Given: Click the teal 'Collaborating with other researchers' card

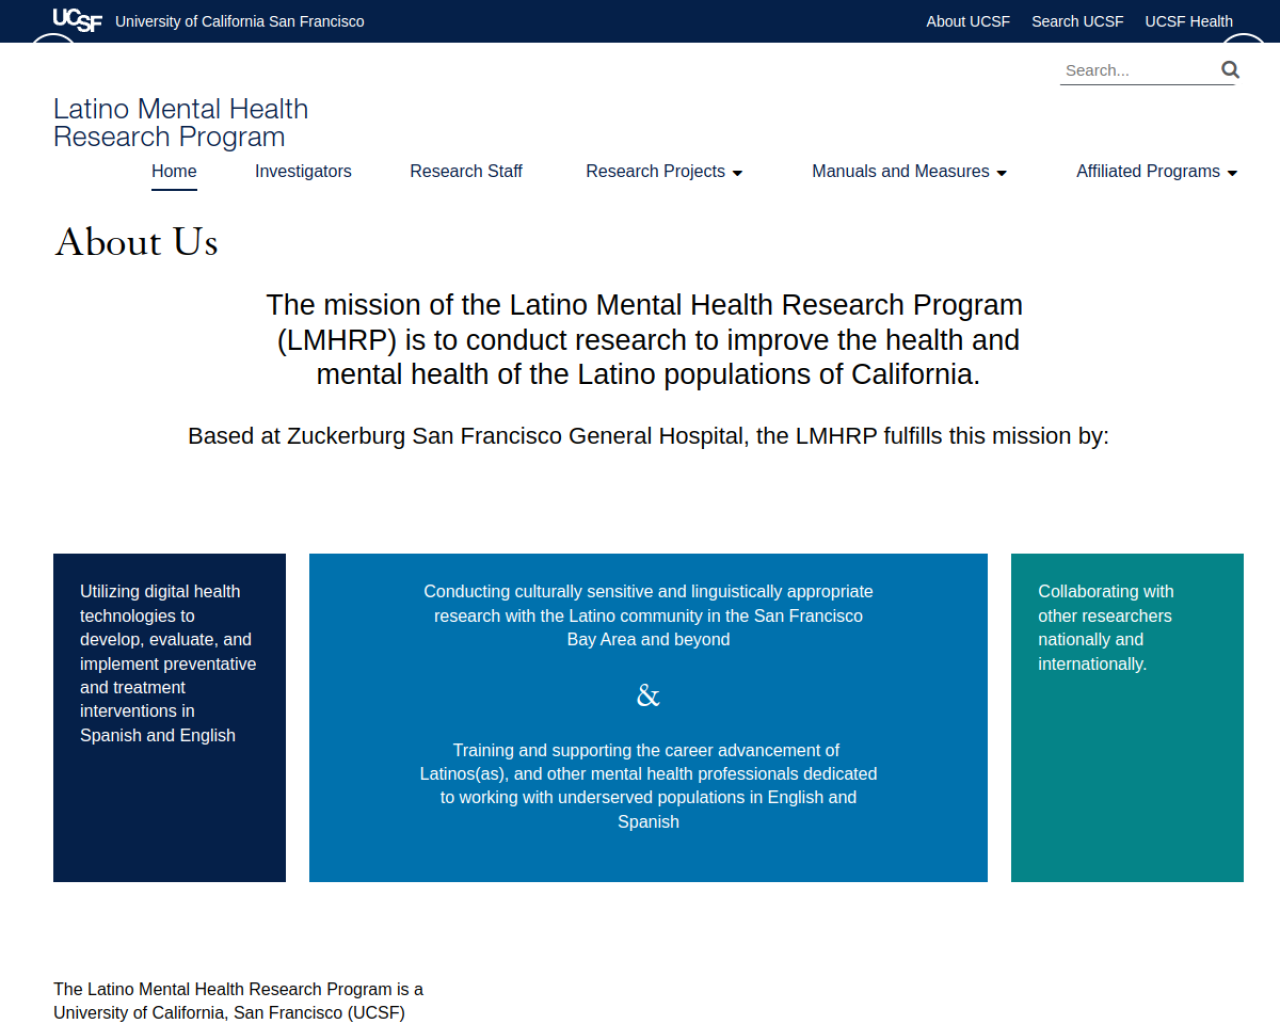Looking at the screenshot, I should (x=1127, y=717).
